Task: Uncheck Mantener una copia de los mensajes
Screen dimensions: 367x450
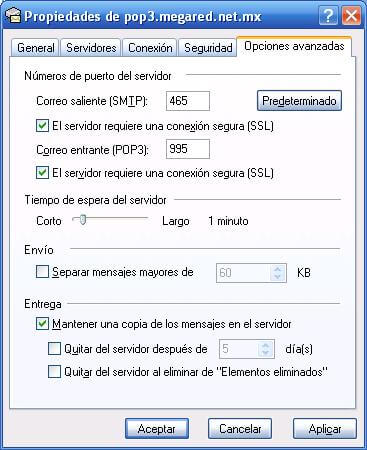Action: coord(42,324)
